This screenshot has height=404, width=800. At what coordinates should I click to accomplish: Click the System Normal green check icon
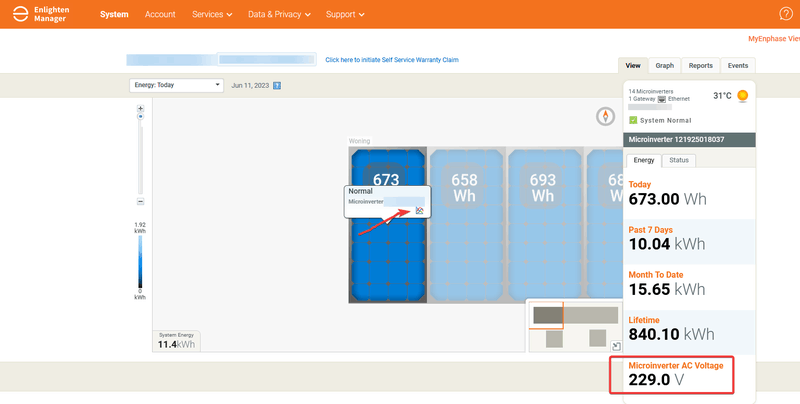point(633,120)
